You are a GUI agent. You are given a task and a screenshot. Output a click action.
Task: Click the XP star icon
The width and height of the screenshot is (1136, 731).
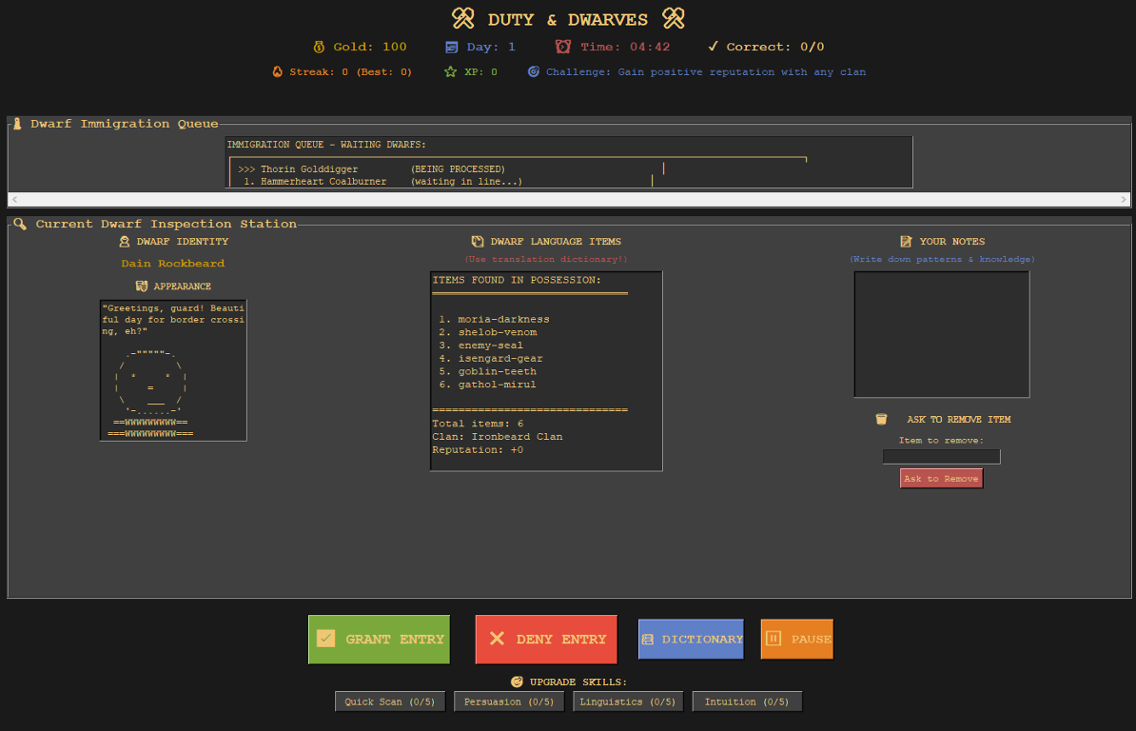(x=451, y=72)
